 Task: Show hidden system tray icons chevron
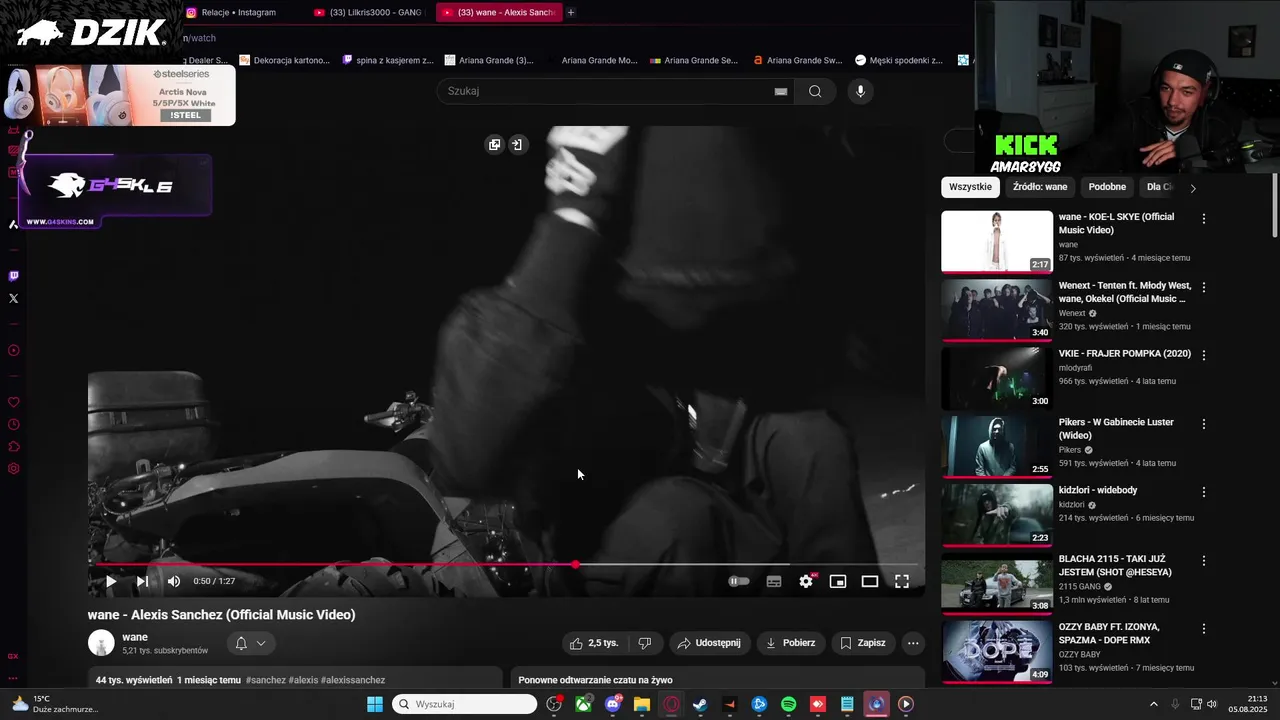coord(1153,704)
